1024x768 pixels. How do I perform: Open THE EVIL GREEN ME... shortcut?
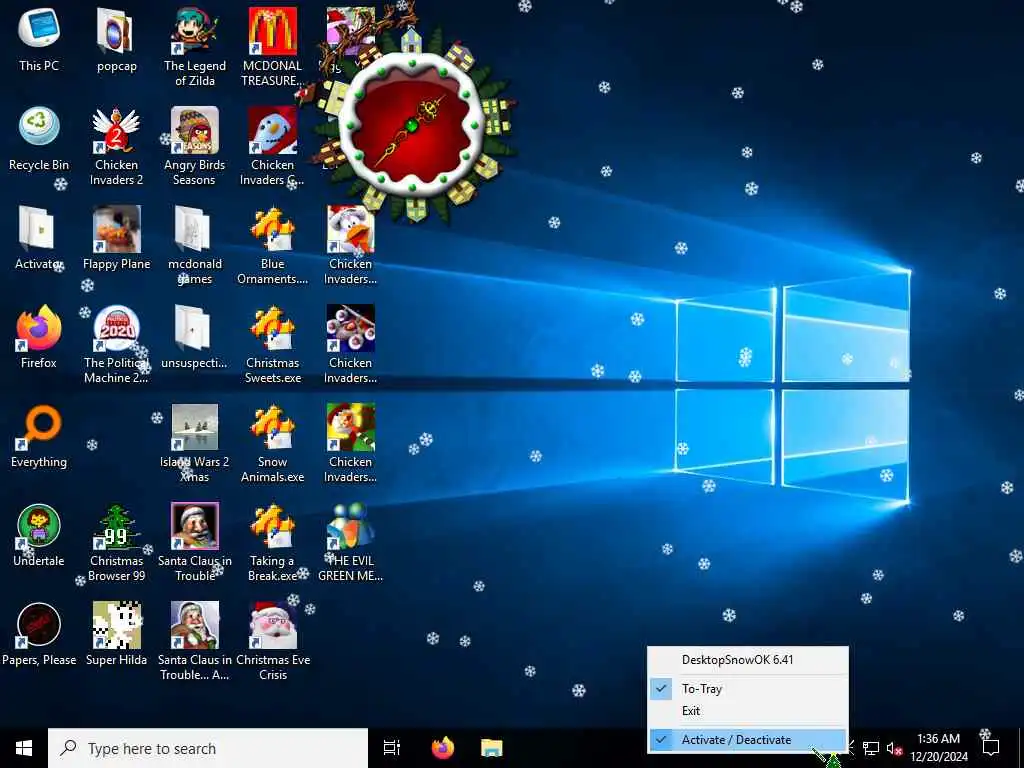[x=350, y=543]
